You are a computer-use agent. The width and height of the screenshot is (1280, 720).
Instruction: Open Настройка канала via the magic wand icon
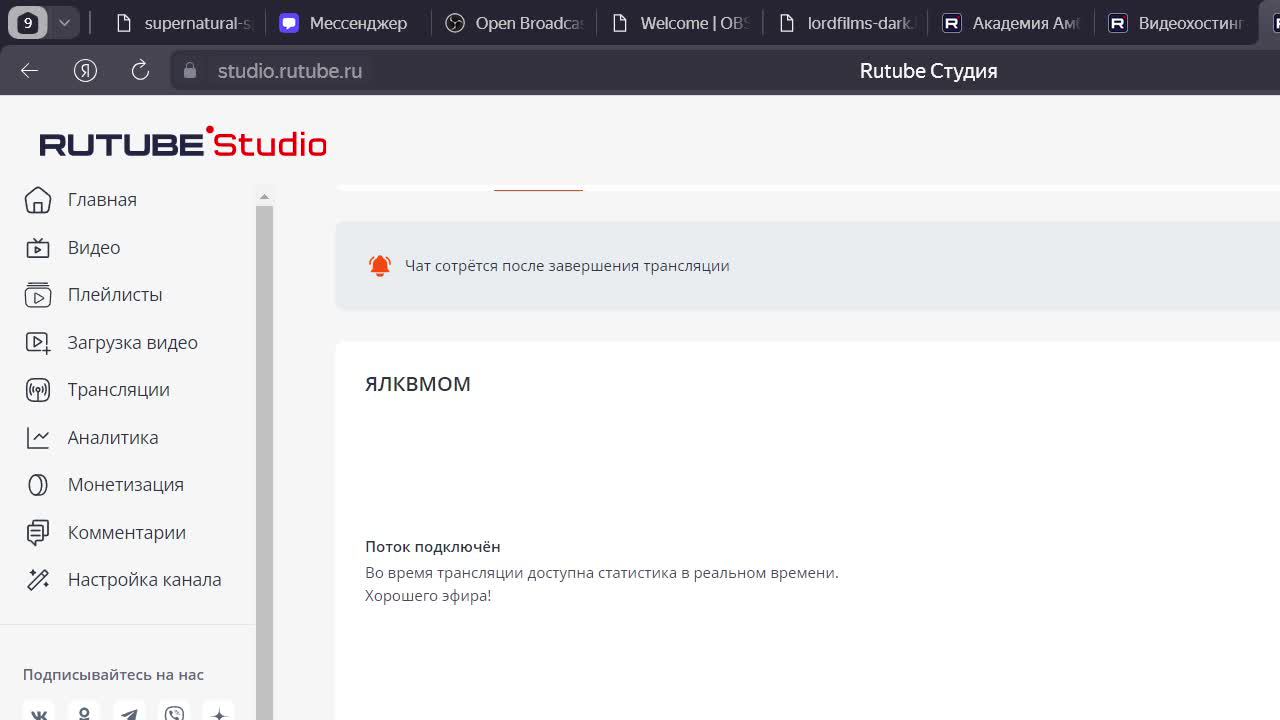(37, 580)
